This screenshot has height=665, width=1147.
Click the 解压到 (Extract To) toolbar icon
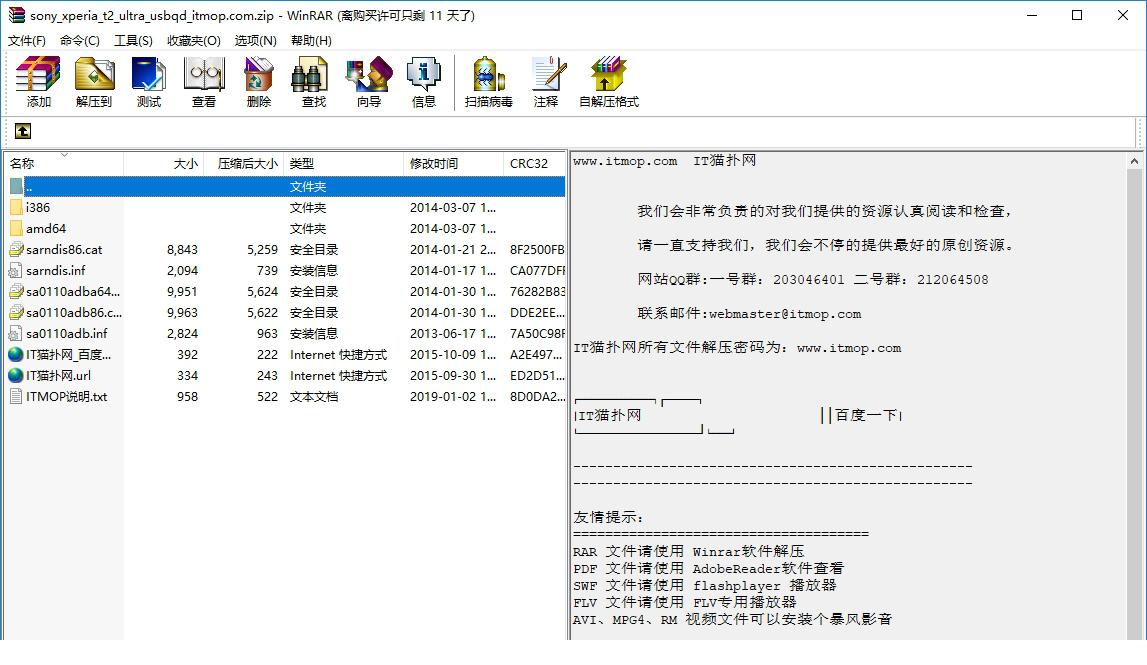(x=94, y=74)
